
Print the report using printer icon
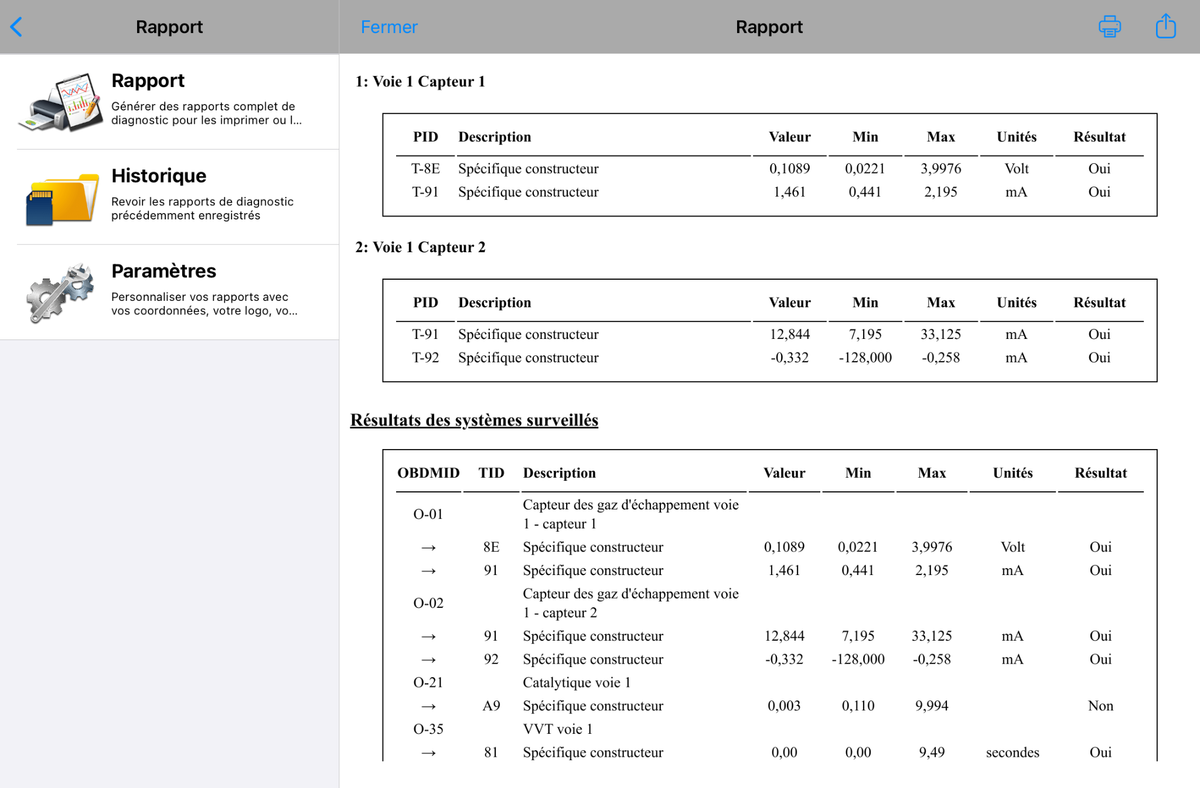click(x=1110, y=27)
